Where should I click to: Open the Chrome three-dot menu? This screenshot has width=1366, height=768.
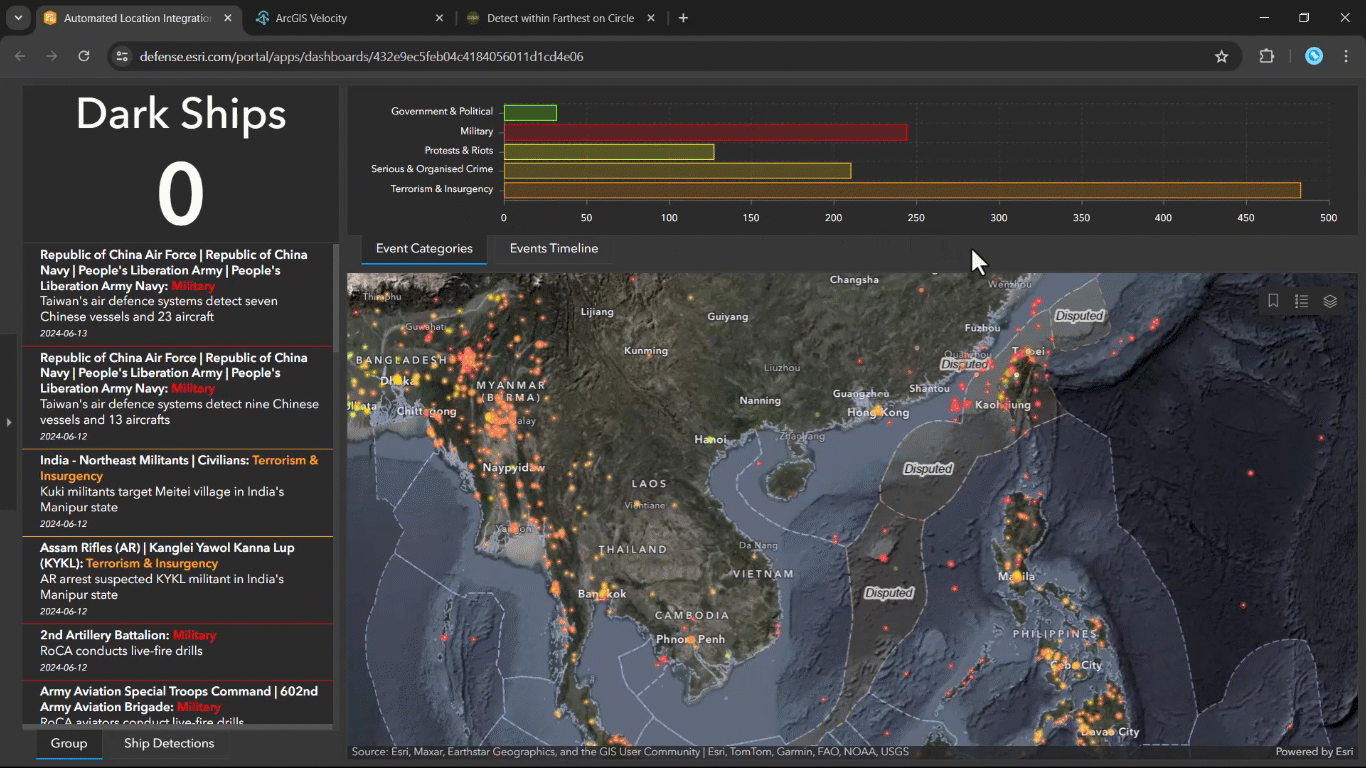coord(1345,56)
